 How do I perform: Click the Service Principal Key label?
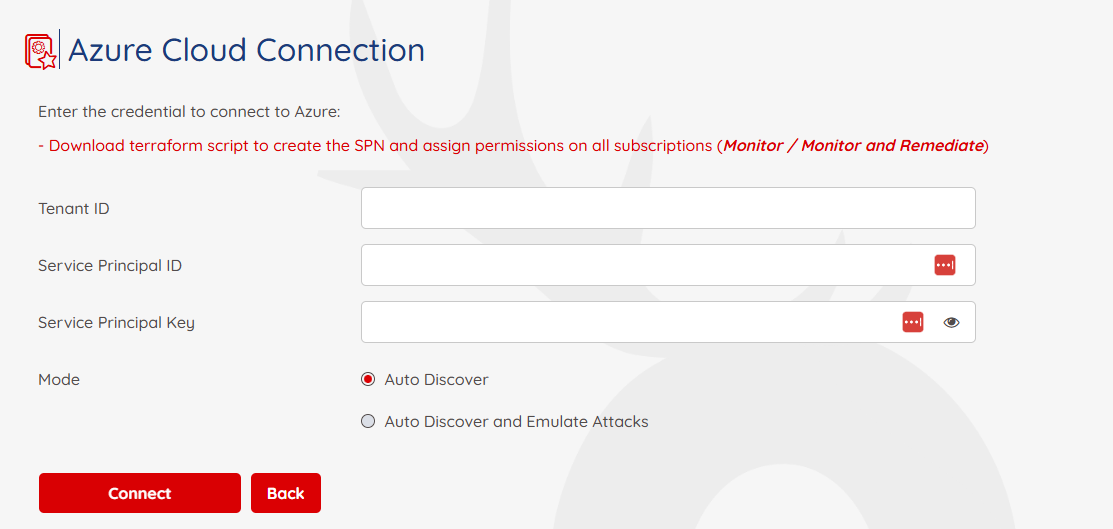[x=116, y=323]
